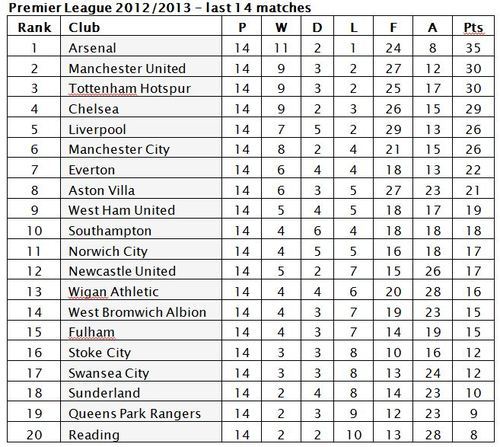
Task: Click the Rank column header
Action: pos(34,26)
